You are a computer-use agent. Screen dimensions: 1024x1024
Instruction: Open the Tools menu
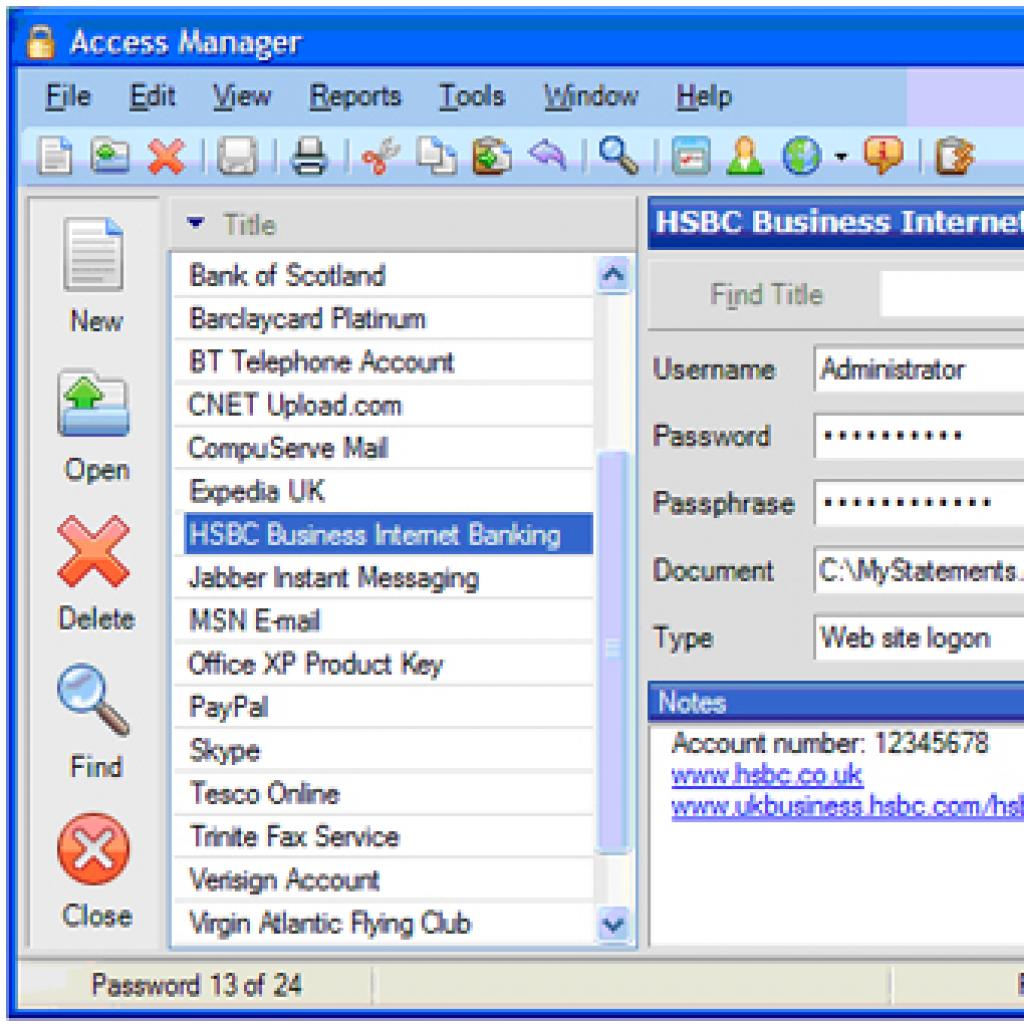pyautogui.click(x=472, y=97)
